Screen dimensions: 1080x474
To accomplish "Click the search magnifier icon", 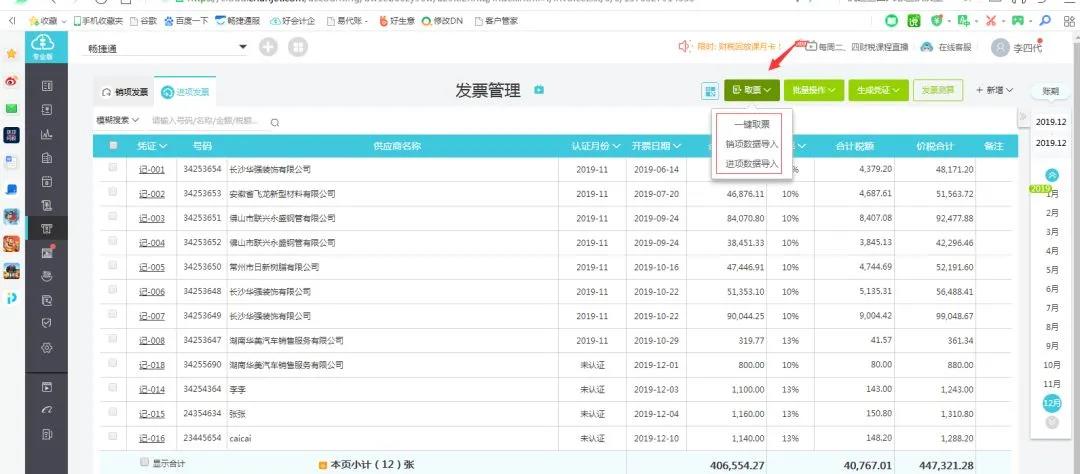I will pos(274,122).
